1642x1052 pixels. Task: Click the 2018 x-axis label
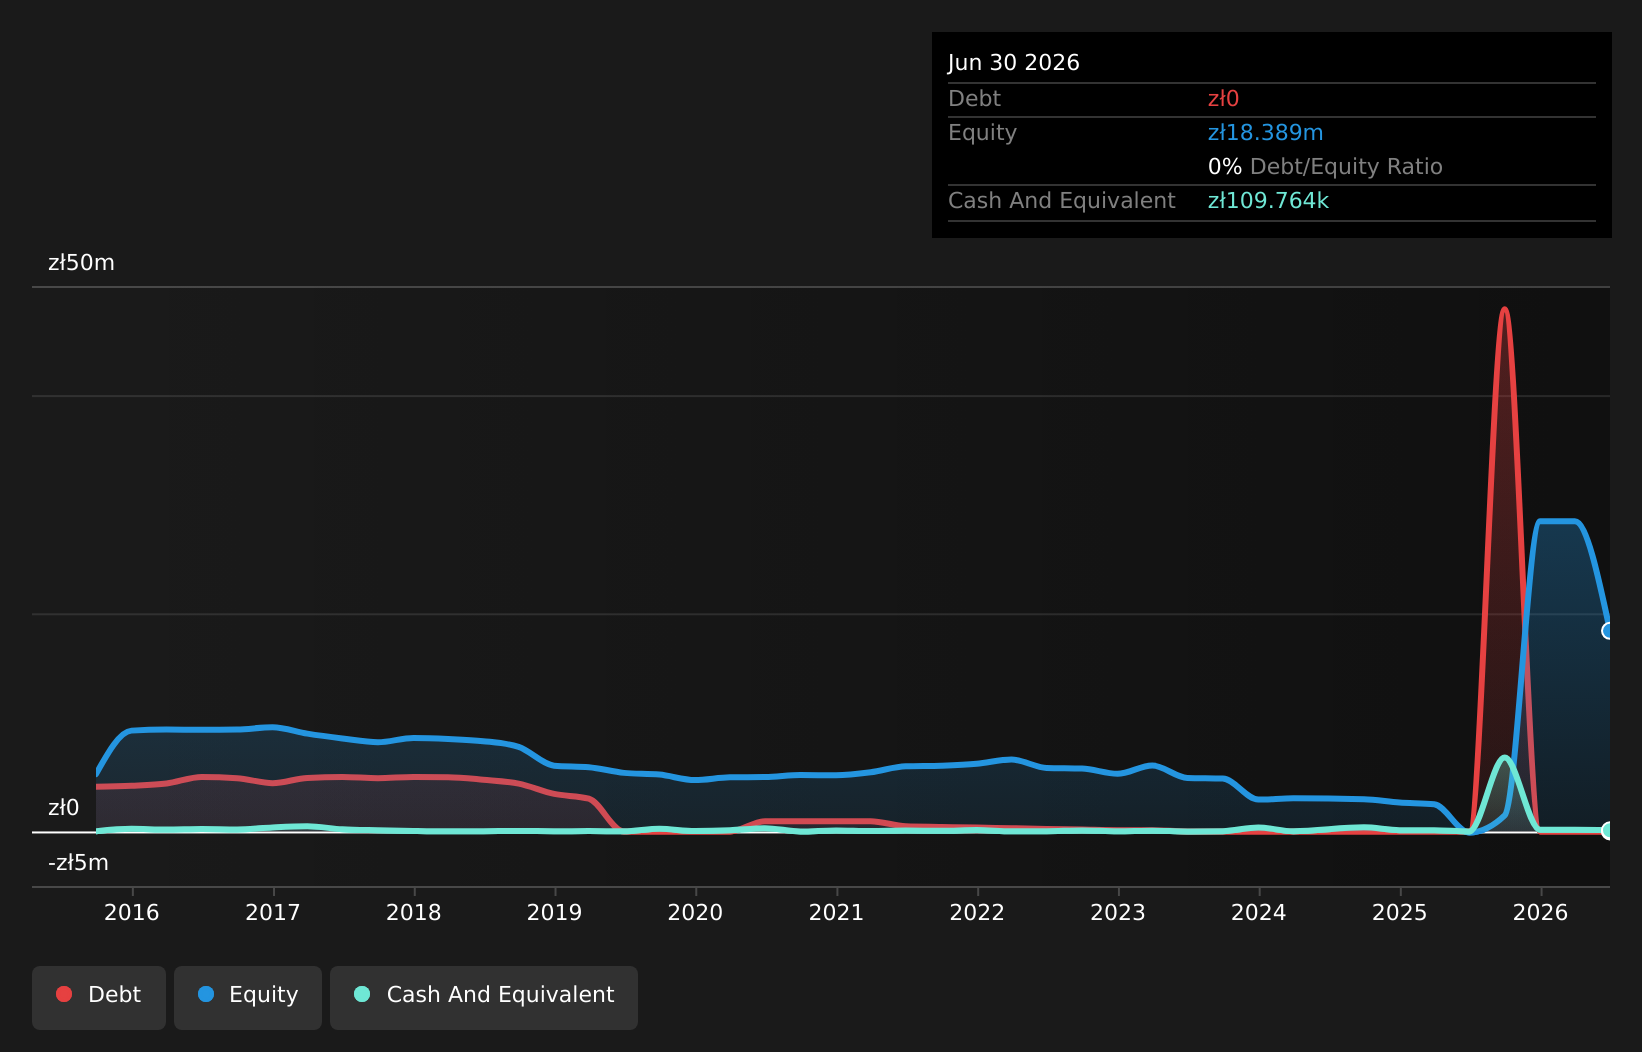point(414,912)
